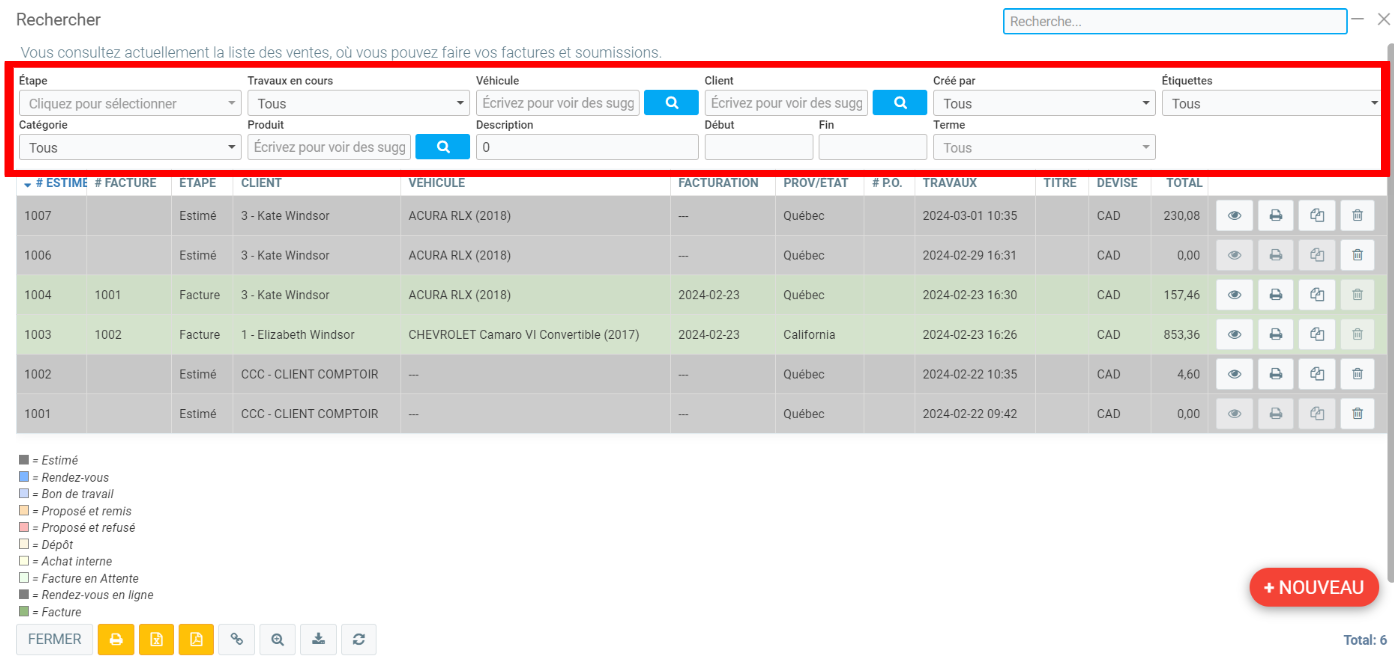View invoice row 1003 with the eye icon
Viewport: 1396px width, 662px height.
(x=1235, y=335)
